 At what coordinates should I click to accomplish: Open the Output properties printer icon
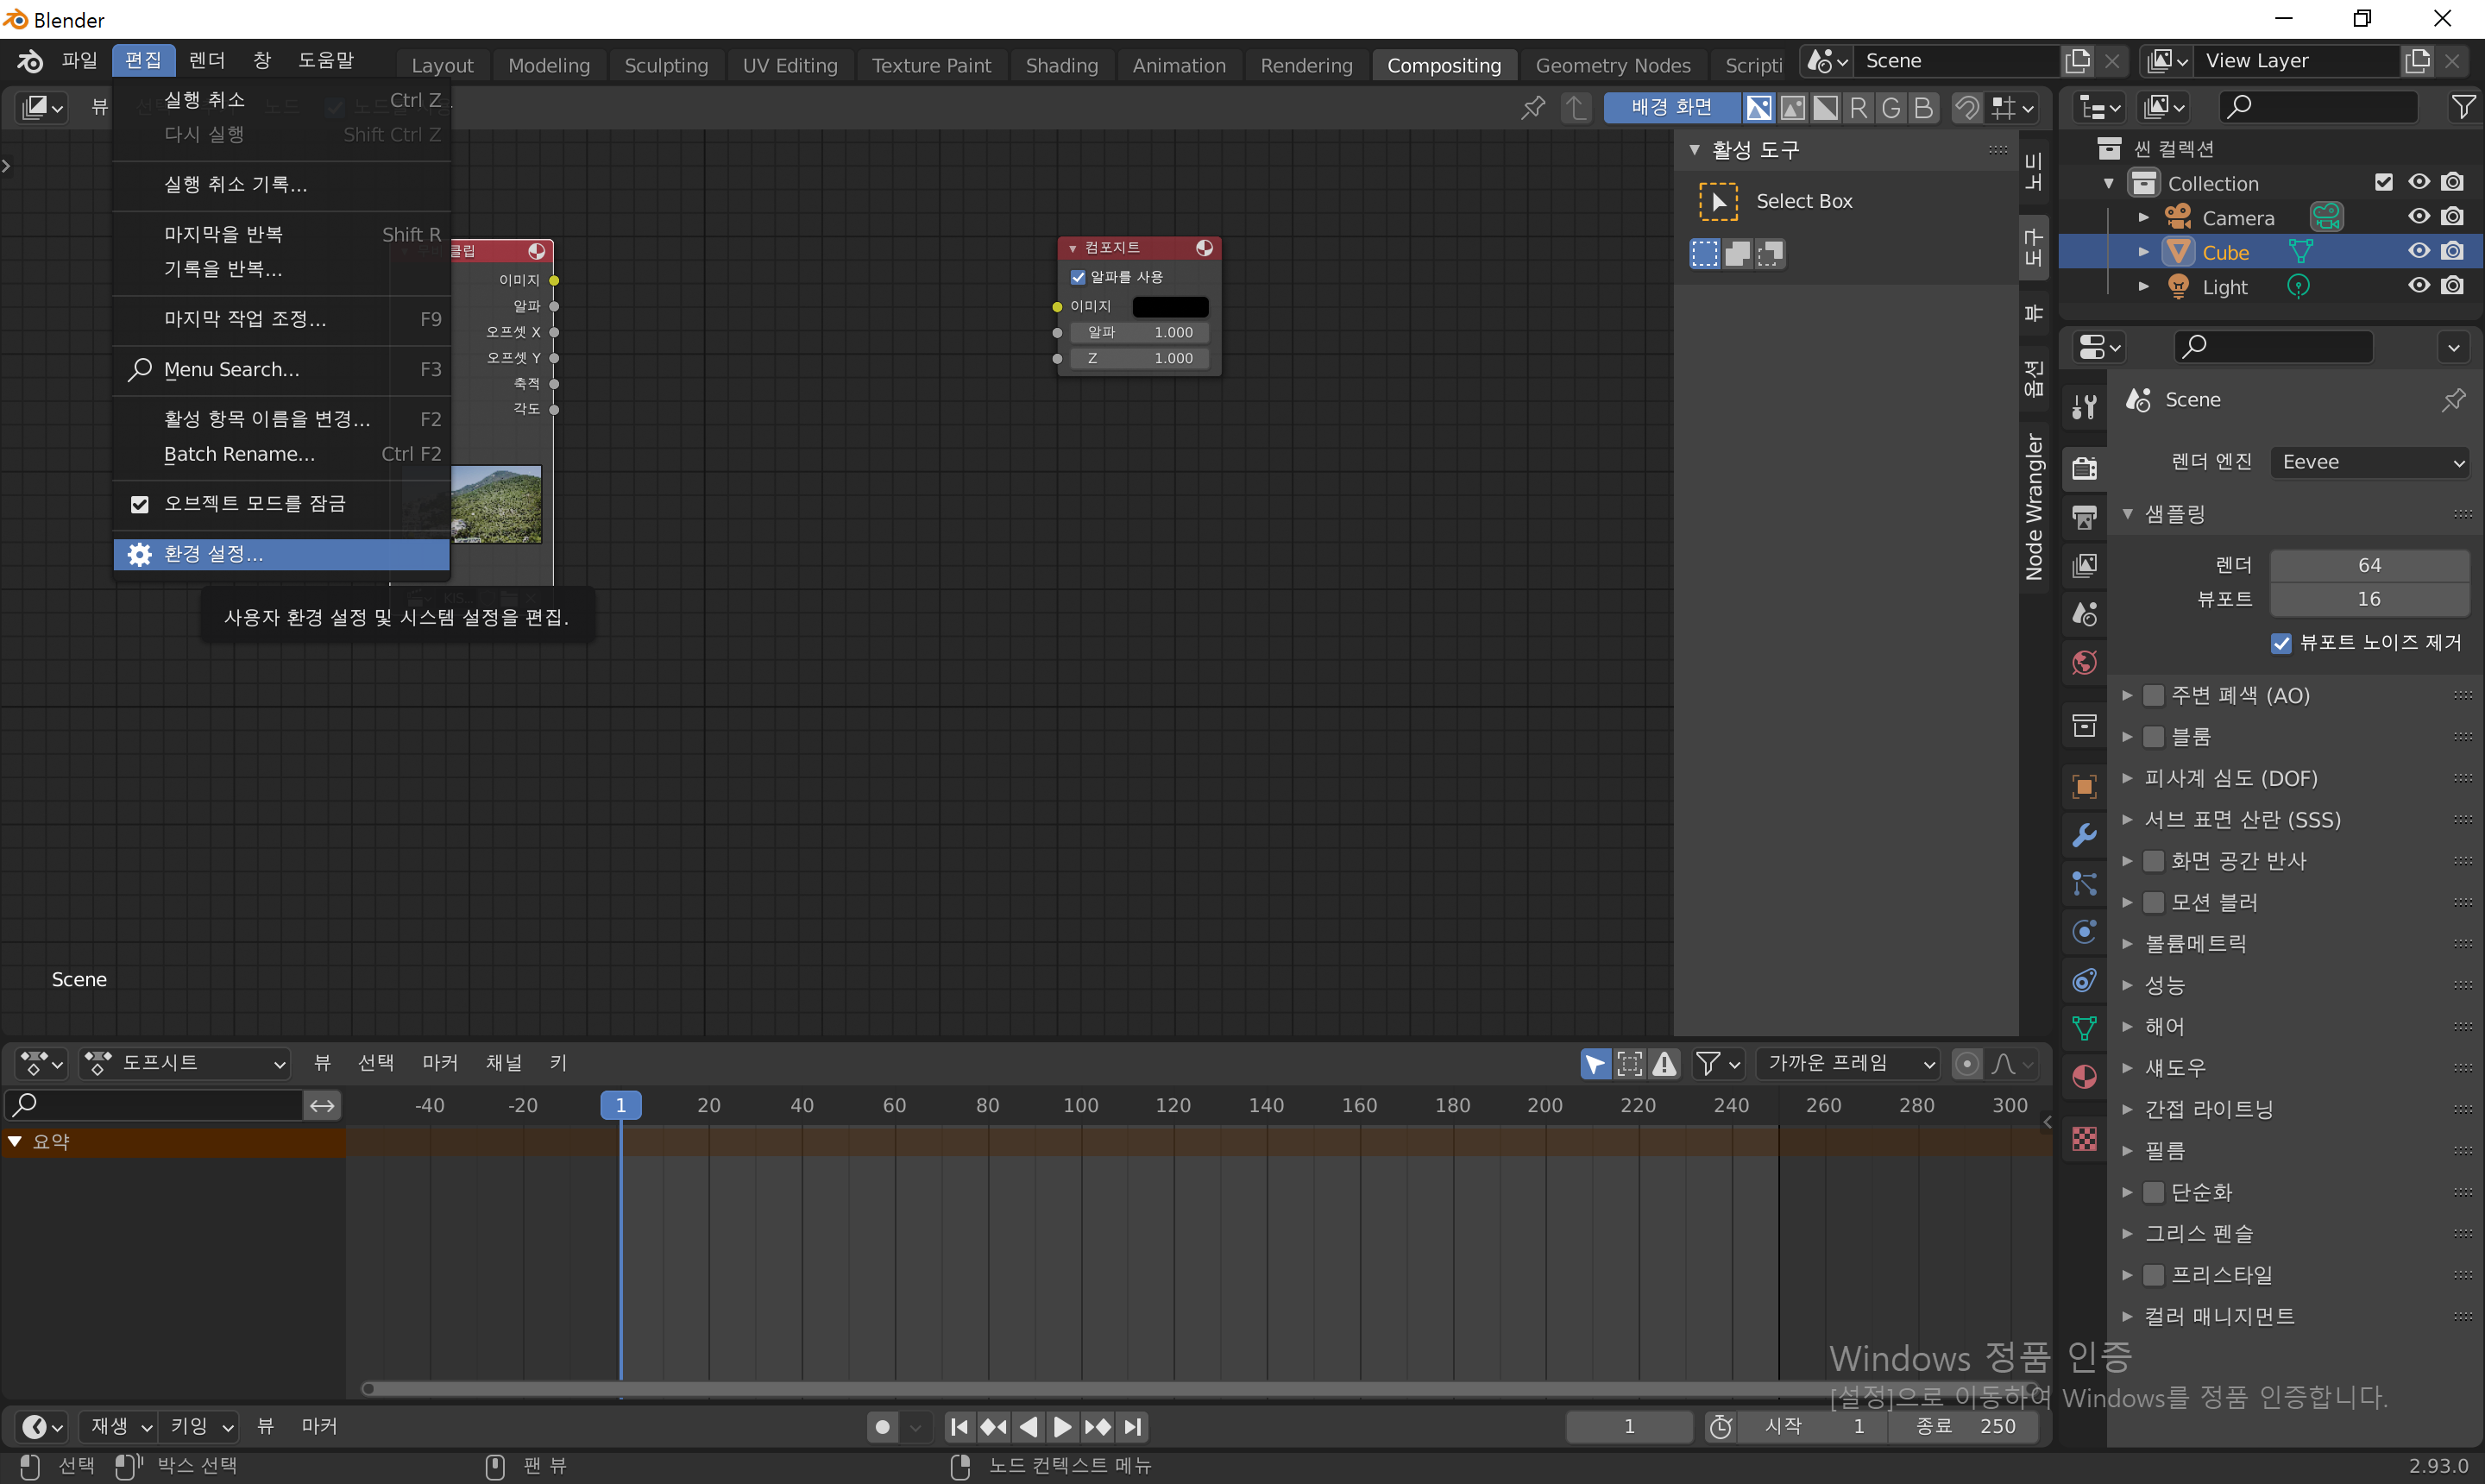click(2084, 516)
